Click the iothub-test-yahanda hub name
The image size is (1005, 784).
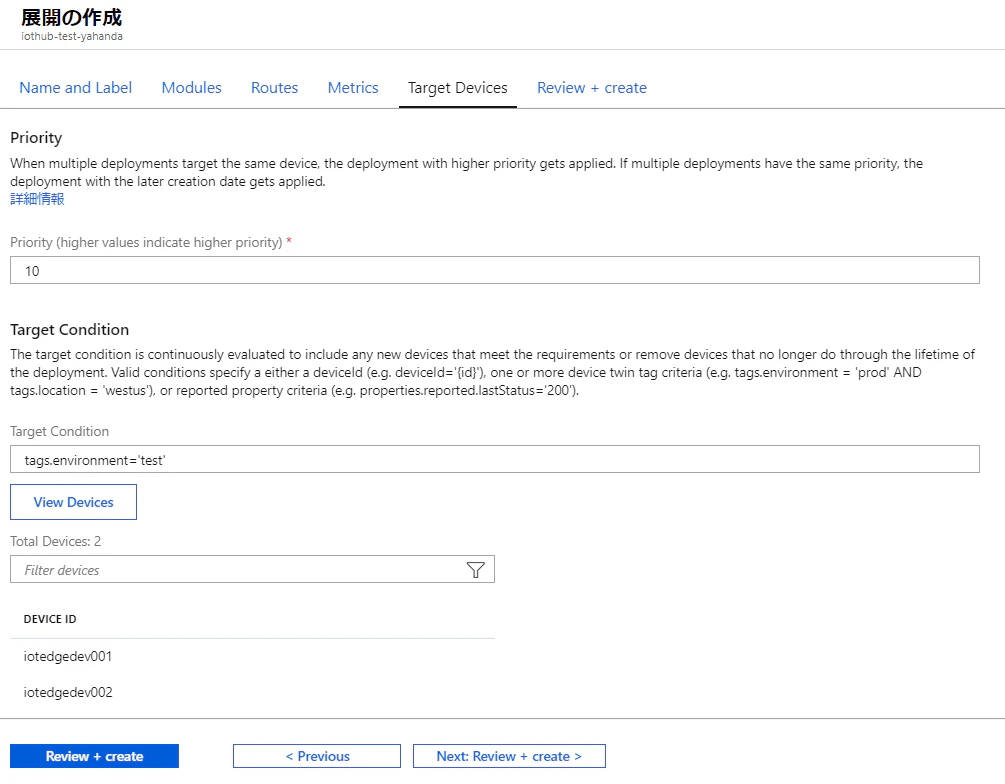(x=72, y=37)
